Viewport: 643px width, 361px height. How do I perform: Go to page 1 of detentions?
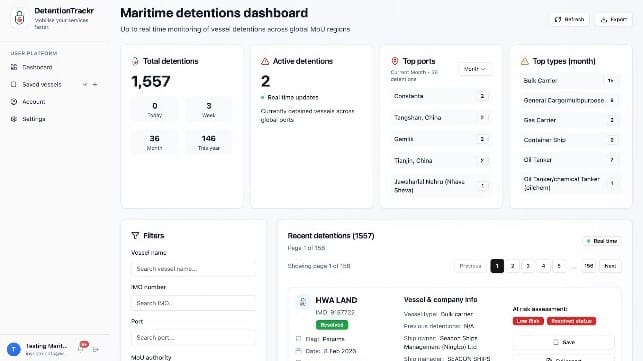point(497,266)
